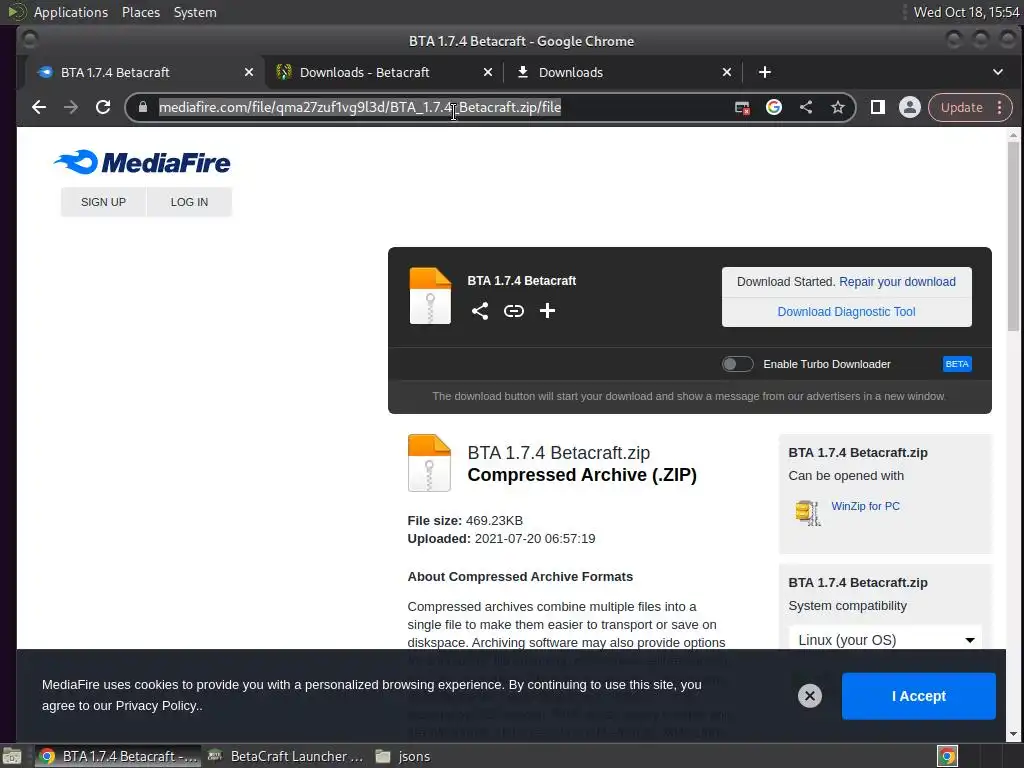The width and height of the screenshot is (1024, 768).
Task: Switch to the Chrome Downloads tab
Action: coord(623,72)
